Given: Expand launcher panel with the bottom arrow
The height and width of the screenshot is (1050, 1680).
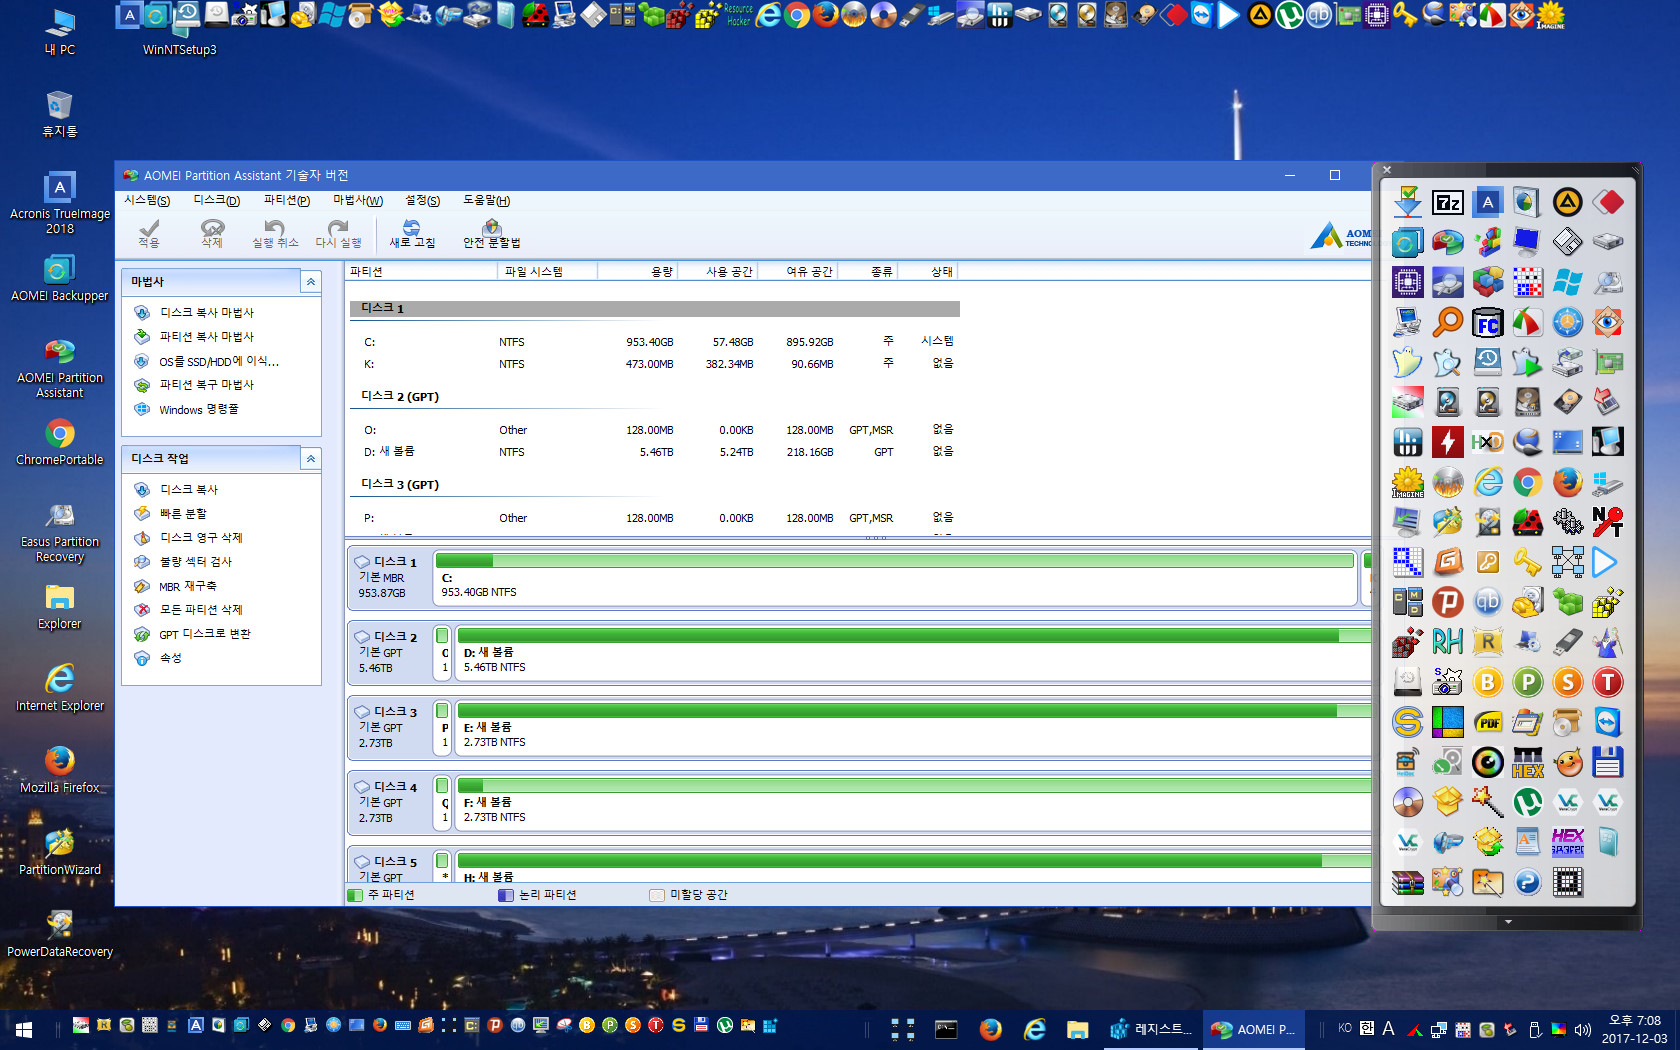Looking at the screenshot, I should (x=1508, y=922).
